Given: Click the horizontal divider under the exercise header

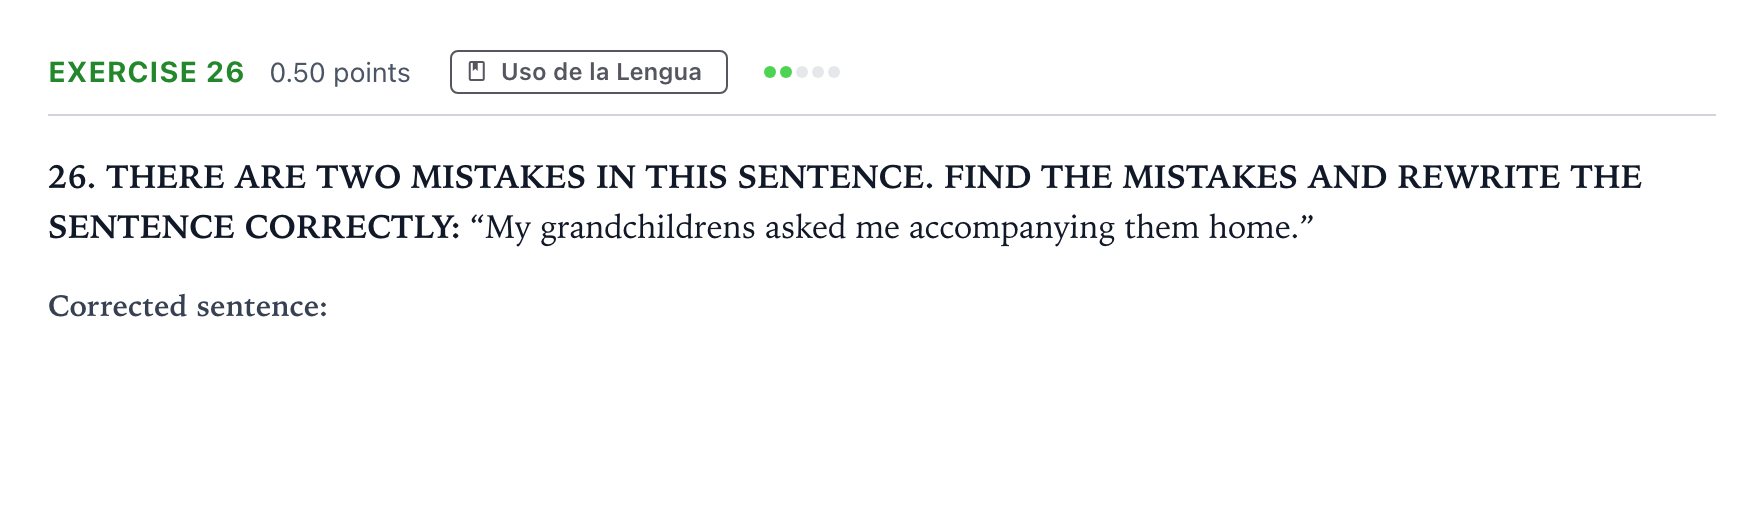Looking at the screenshot, I should 882,115.
